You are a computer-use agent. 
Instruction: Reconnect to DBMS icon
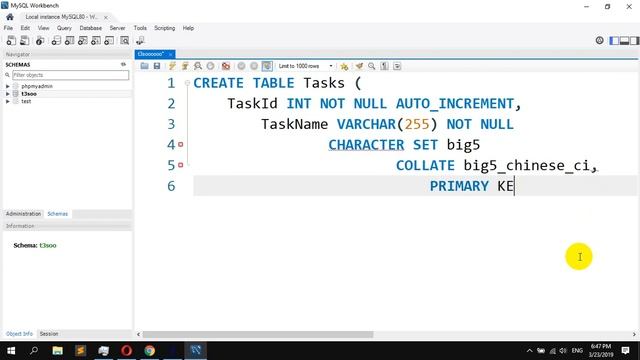pos(140,40)
